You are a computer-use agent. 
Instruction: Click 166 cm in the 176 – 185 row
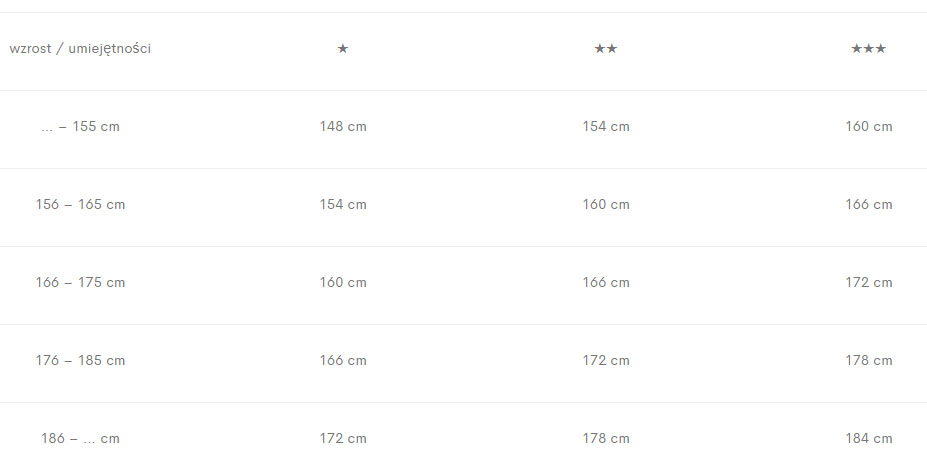point(343,361)
